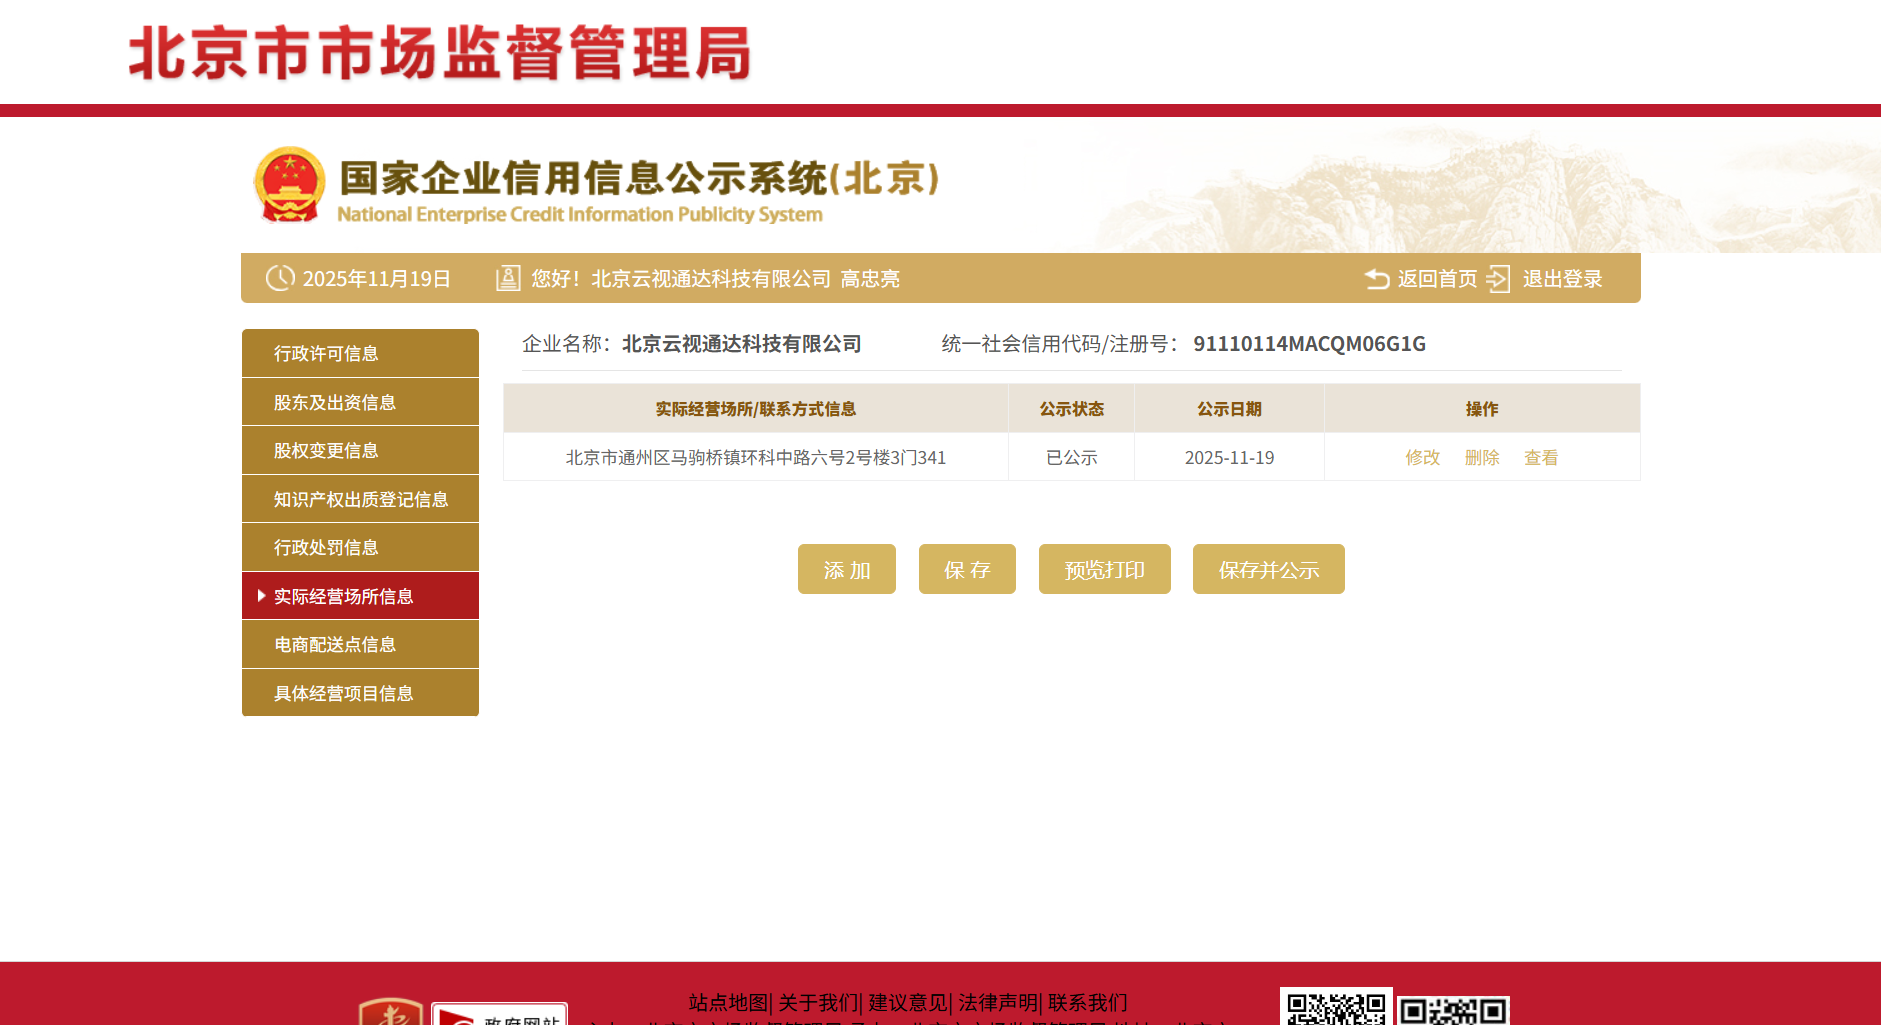Click the 添加 button

click(847, 569)
